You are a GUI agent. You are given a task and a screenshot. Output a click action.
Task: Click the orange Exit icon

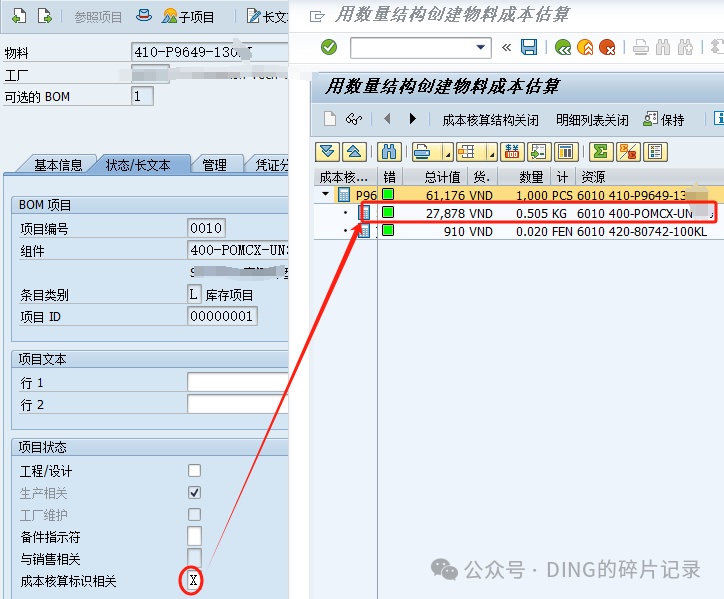coord(585,47)
